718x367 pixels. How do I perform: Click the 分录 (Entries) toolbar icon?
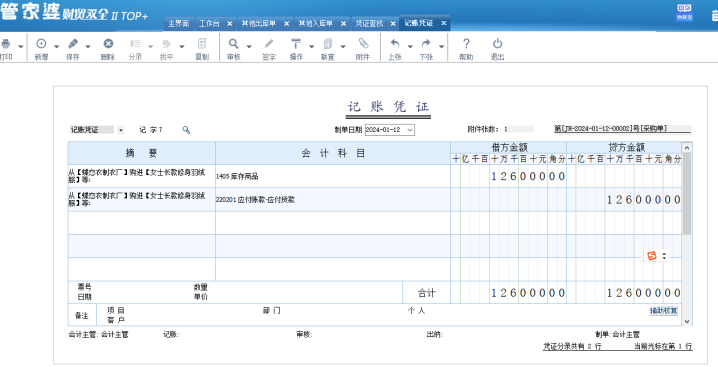135,44
